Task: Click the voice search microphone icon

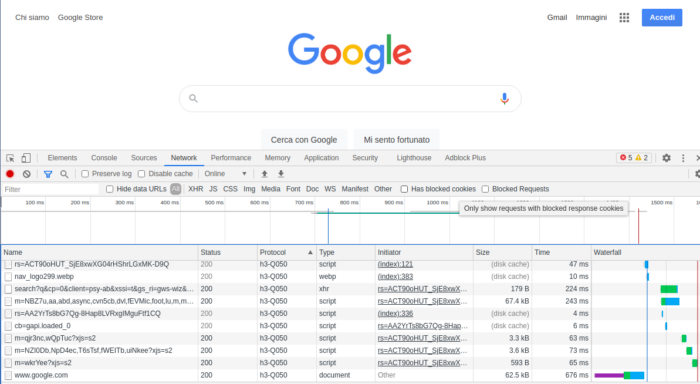Action: (x=504, y=99)
